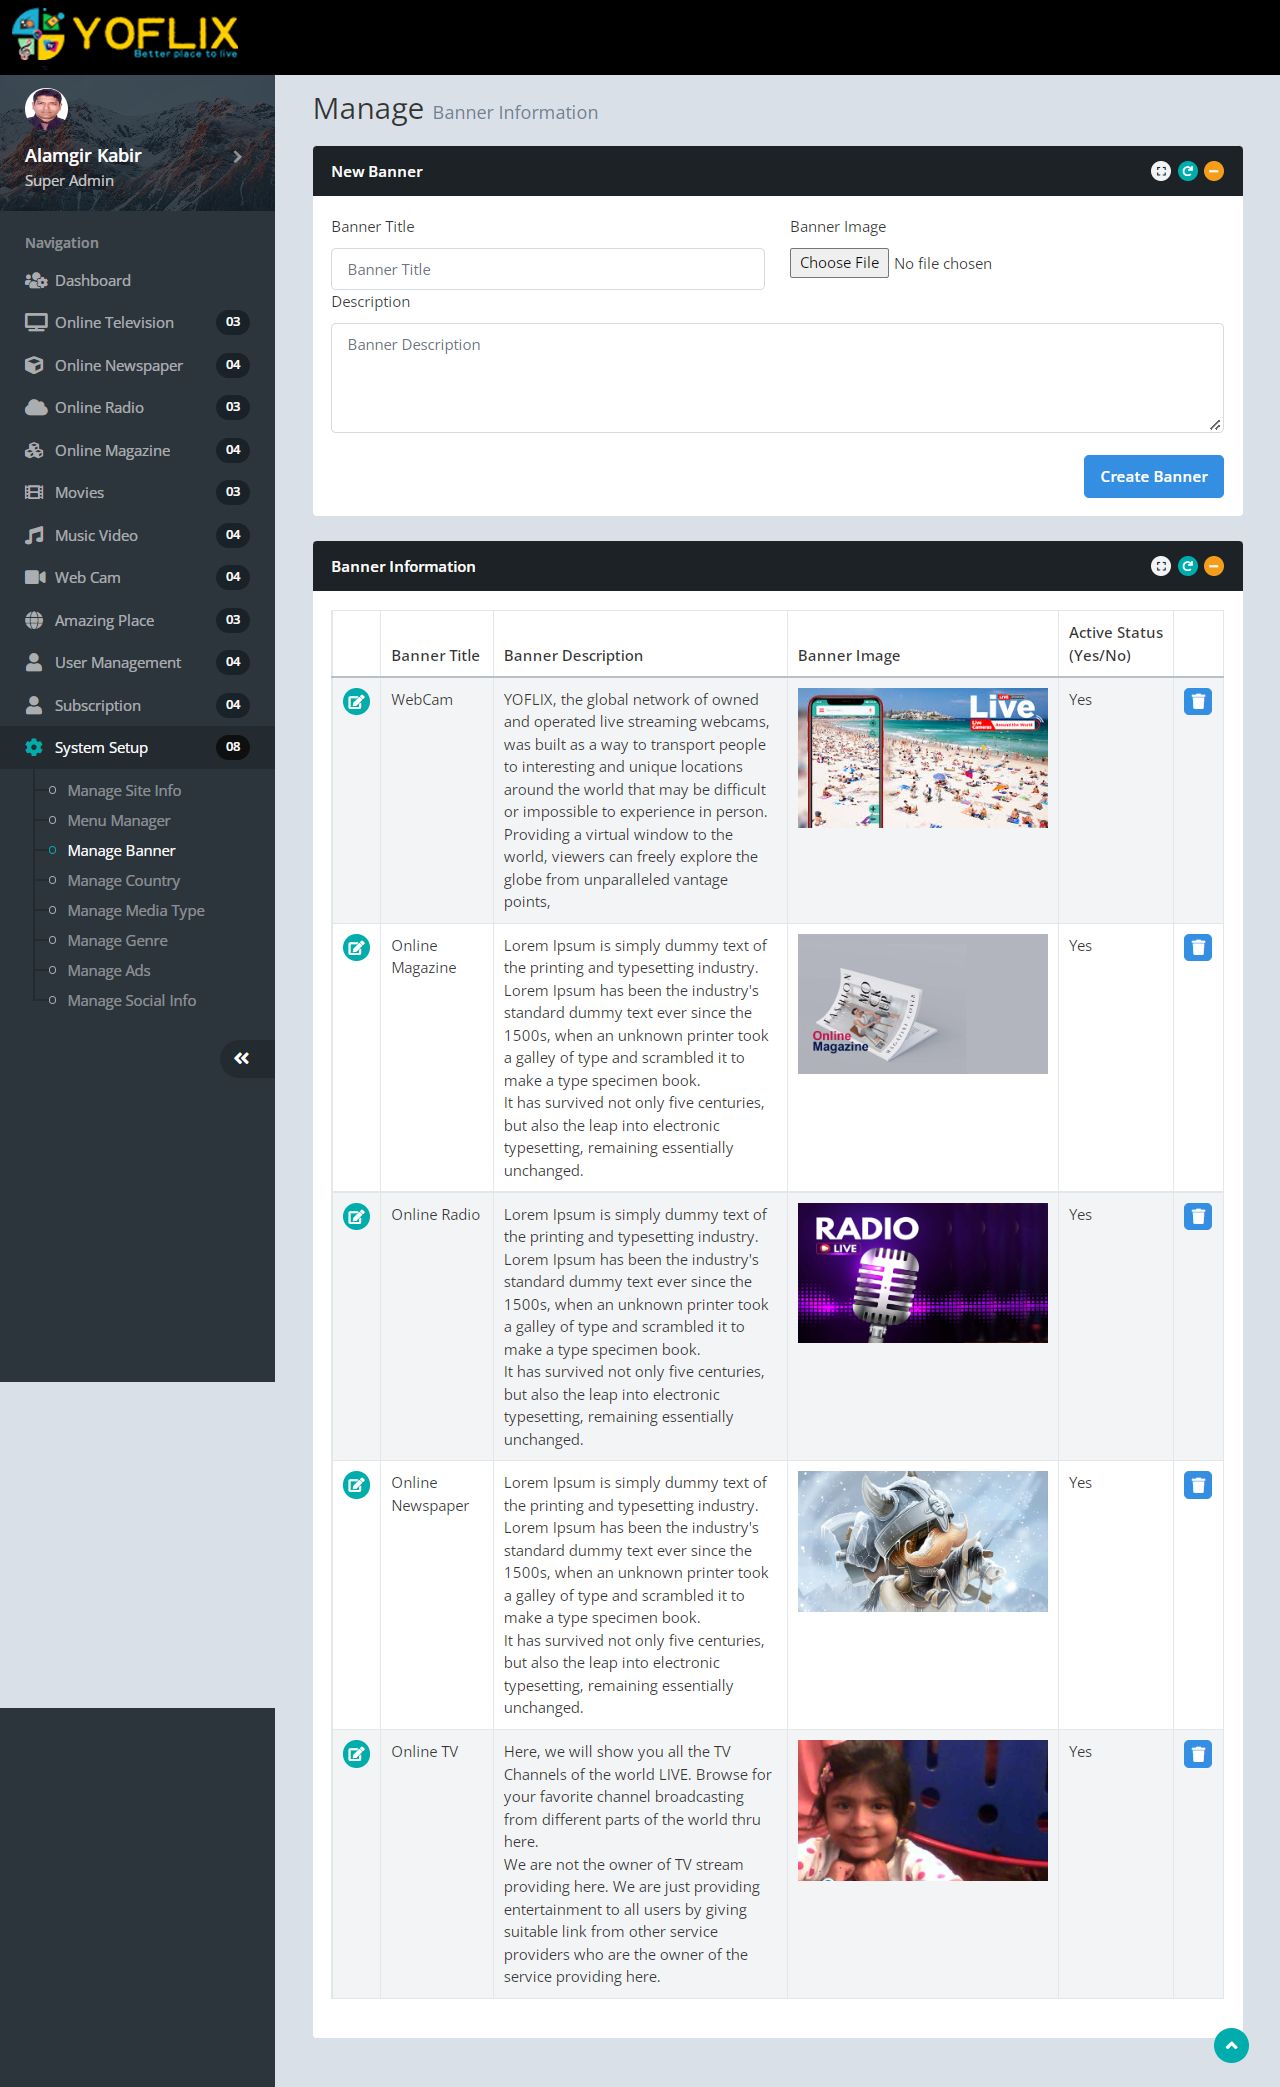This screenshot has height=2087, width=1280.
Task: Open Manage Genre submenu item
Action: (117, 941)
